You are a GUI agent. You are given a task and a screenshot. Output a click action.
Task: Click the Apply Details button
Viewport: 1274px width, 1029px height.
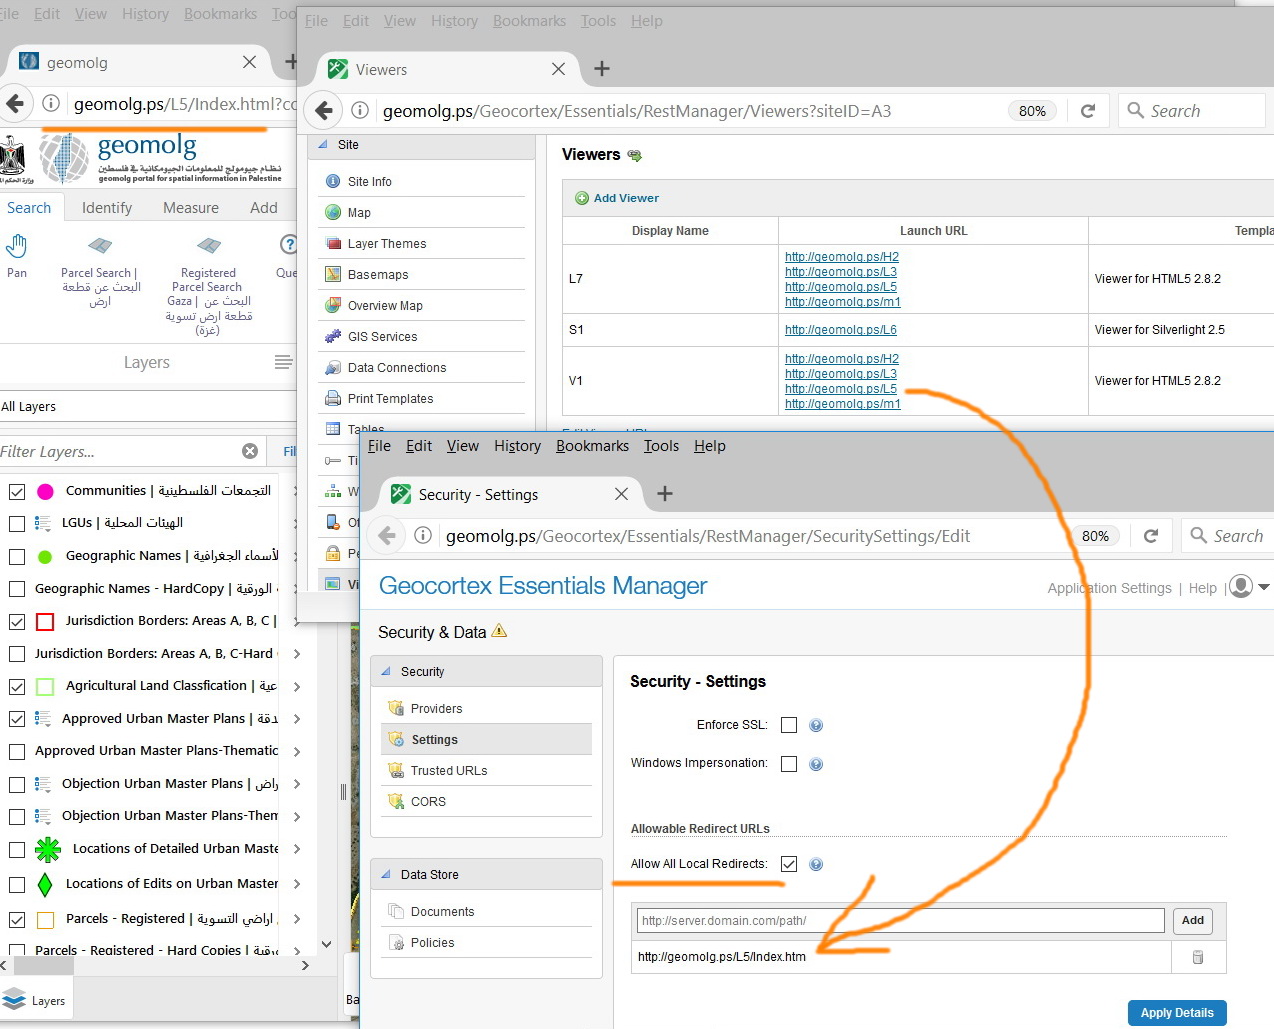click(x=1177, y=1013)
